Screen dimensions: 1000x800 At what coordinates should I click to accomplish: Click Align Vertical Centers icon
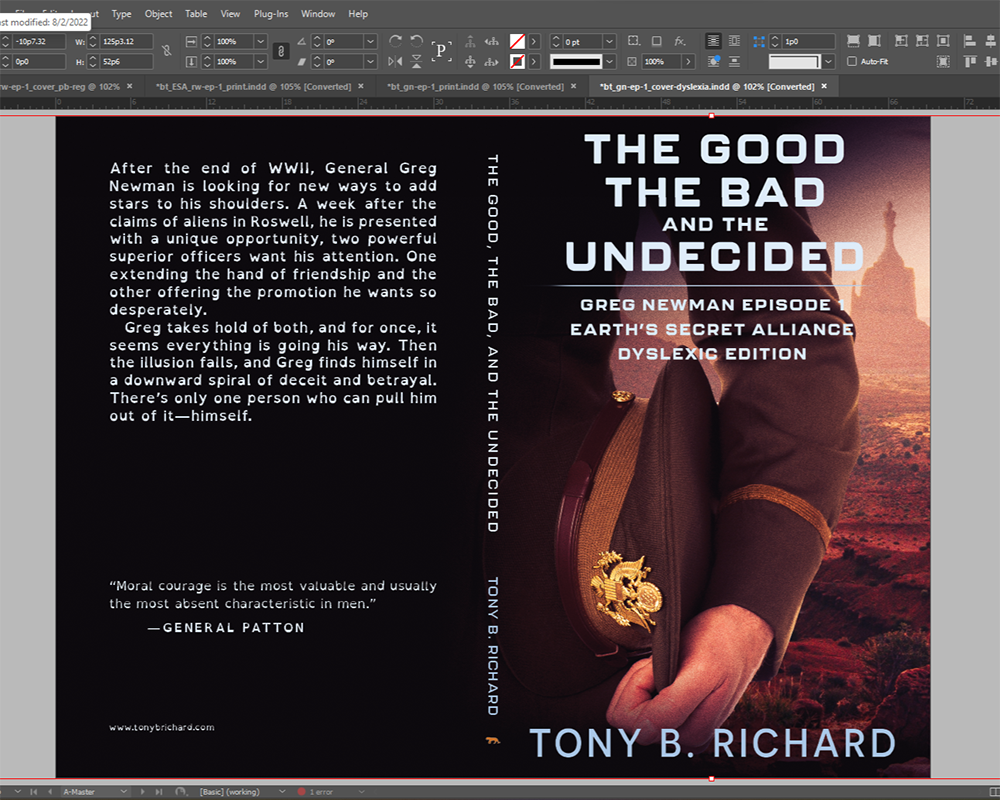[x=990, y=62]
